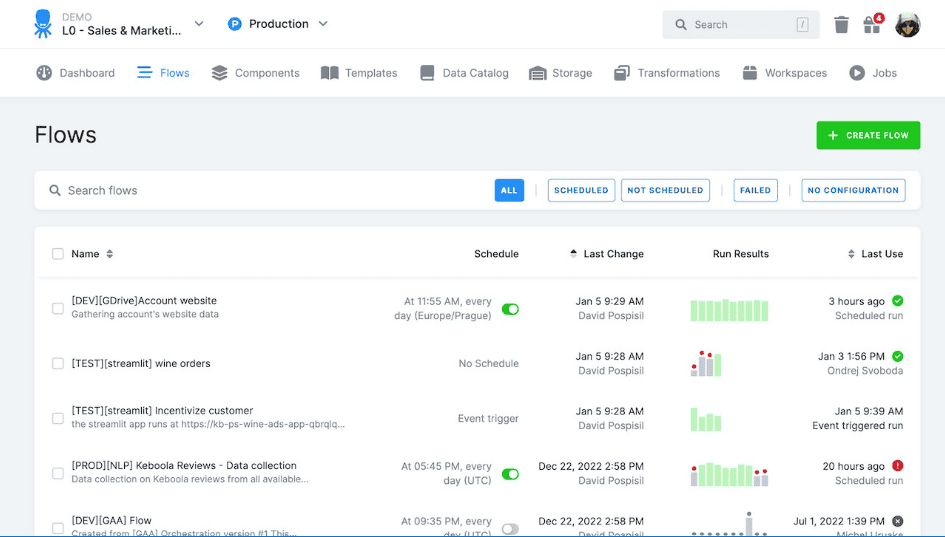Viewport: 945px width, 537px height.
Task: Filter flows by ALL
Action: pyautogui.click(x=509, y=190)
